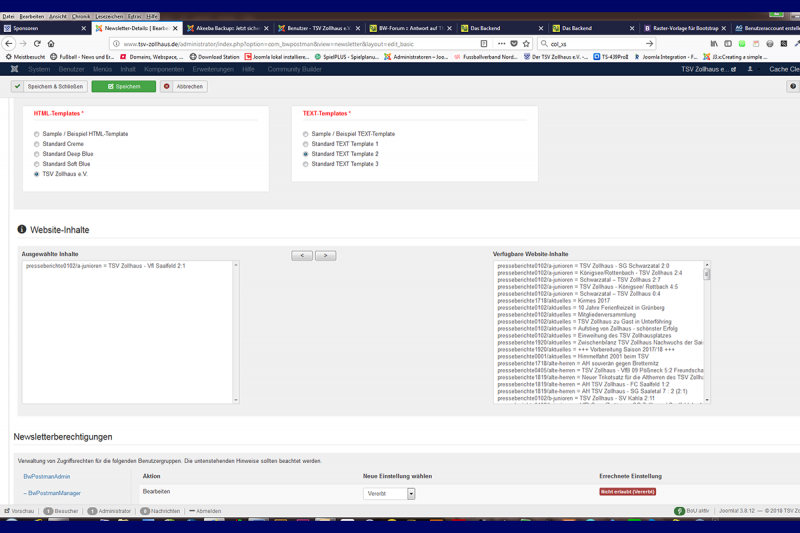The height and width of the screenshot is (533, 800).
Task: Switch to the Sponsoren browser tab
Action: click(x=45, y=28)
